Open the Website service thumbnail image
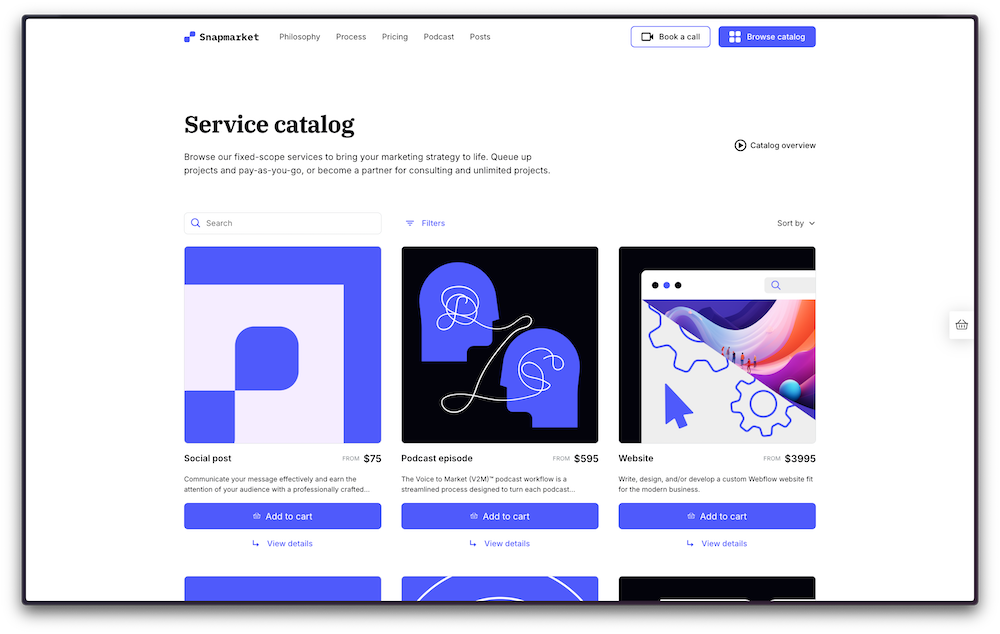This screenshot has width=1000, height=634. coord(717,345)
